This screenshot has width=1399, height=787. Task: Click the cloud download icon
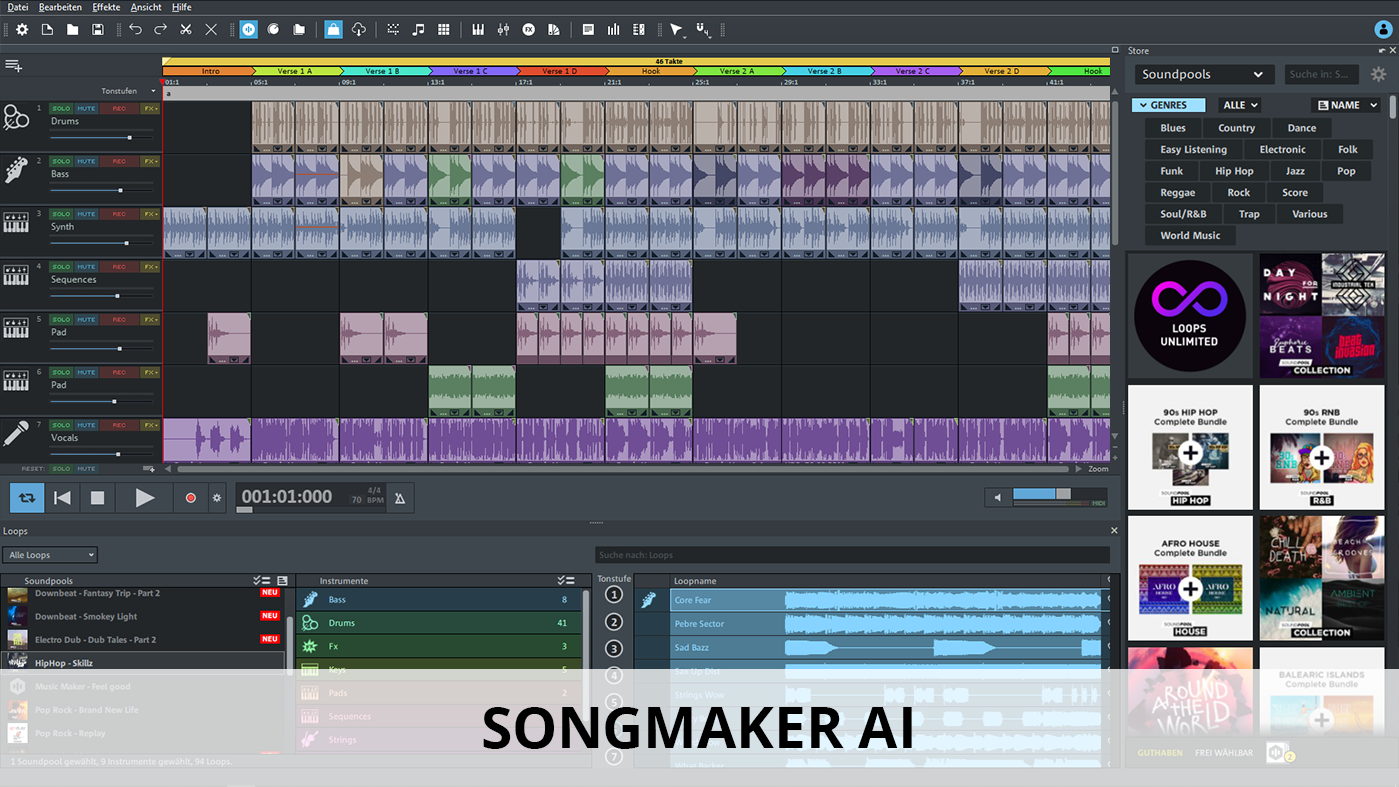(359, 30)
